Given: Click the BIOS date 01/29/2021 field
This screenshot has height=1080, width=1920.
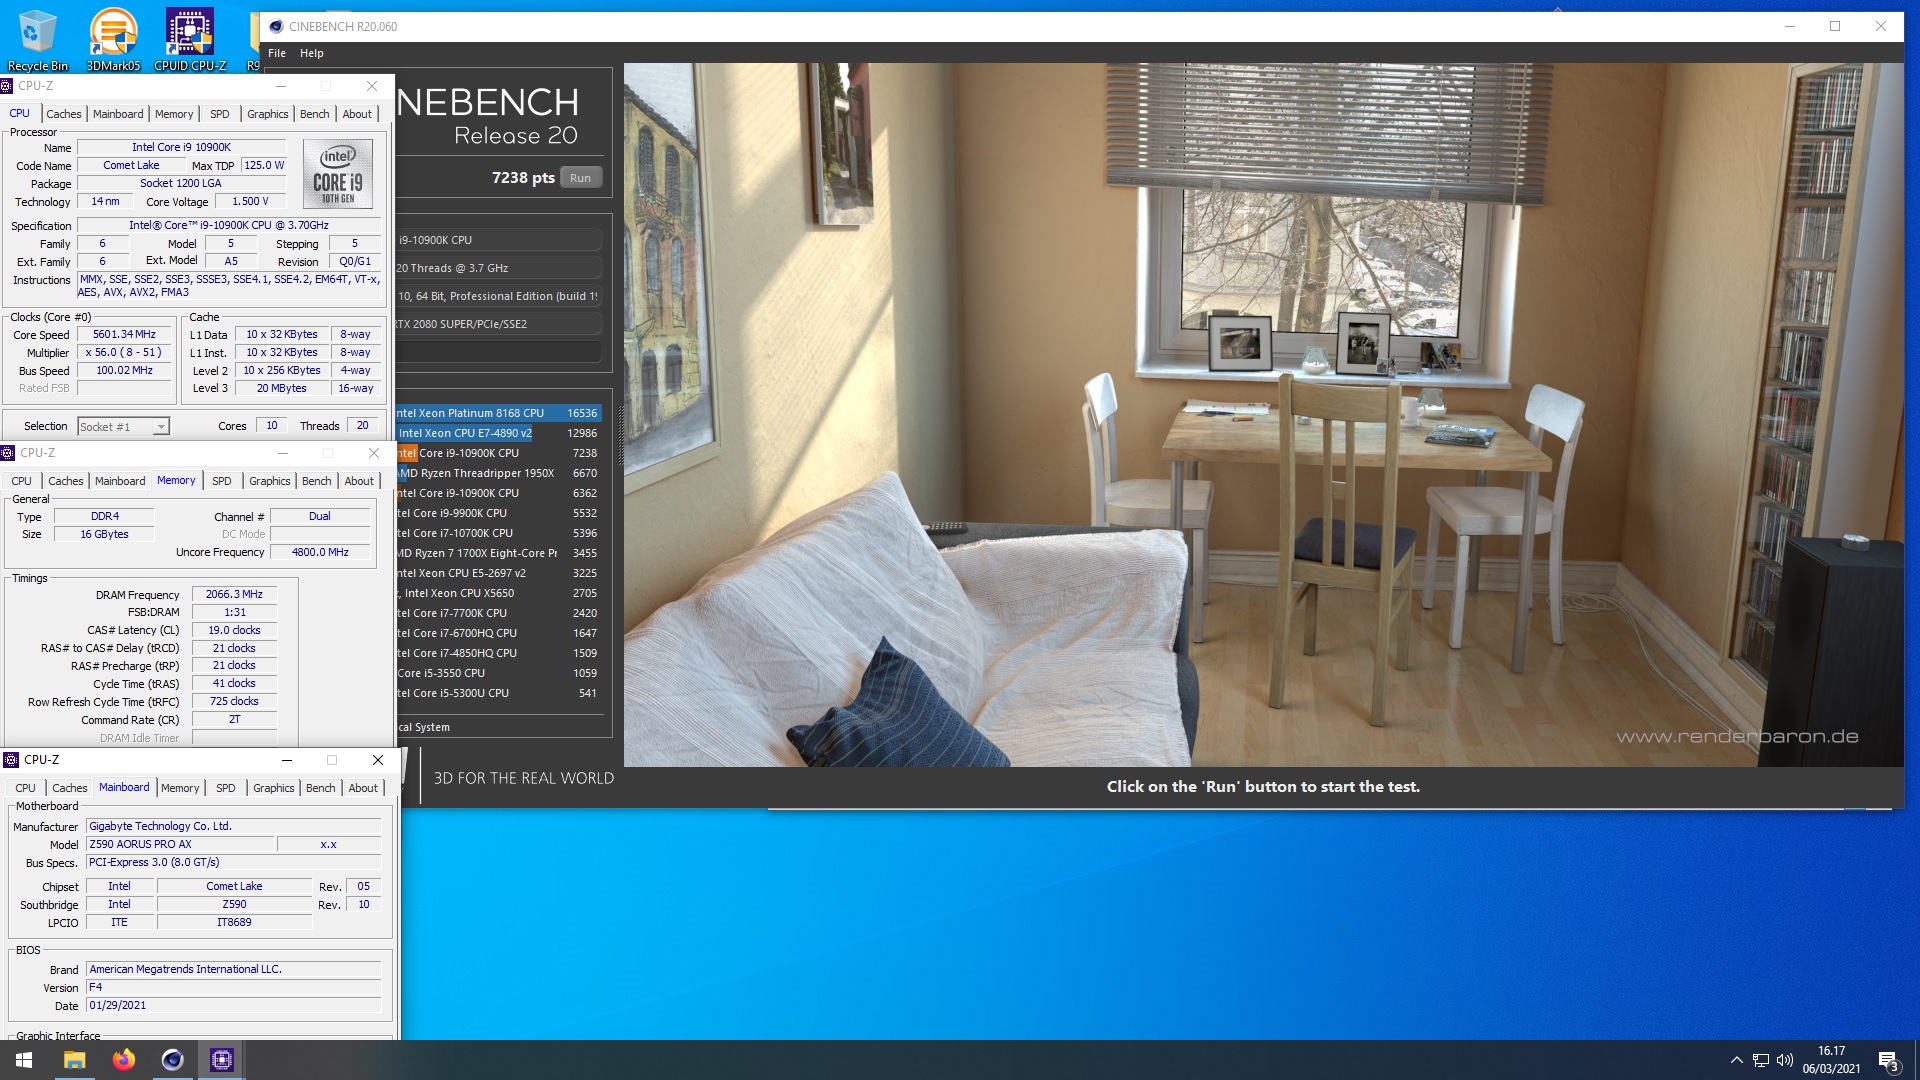Looking at the screenshot, I should 233,1006.
